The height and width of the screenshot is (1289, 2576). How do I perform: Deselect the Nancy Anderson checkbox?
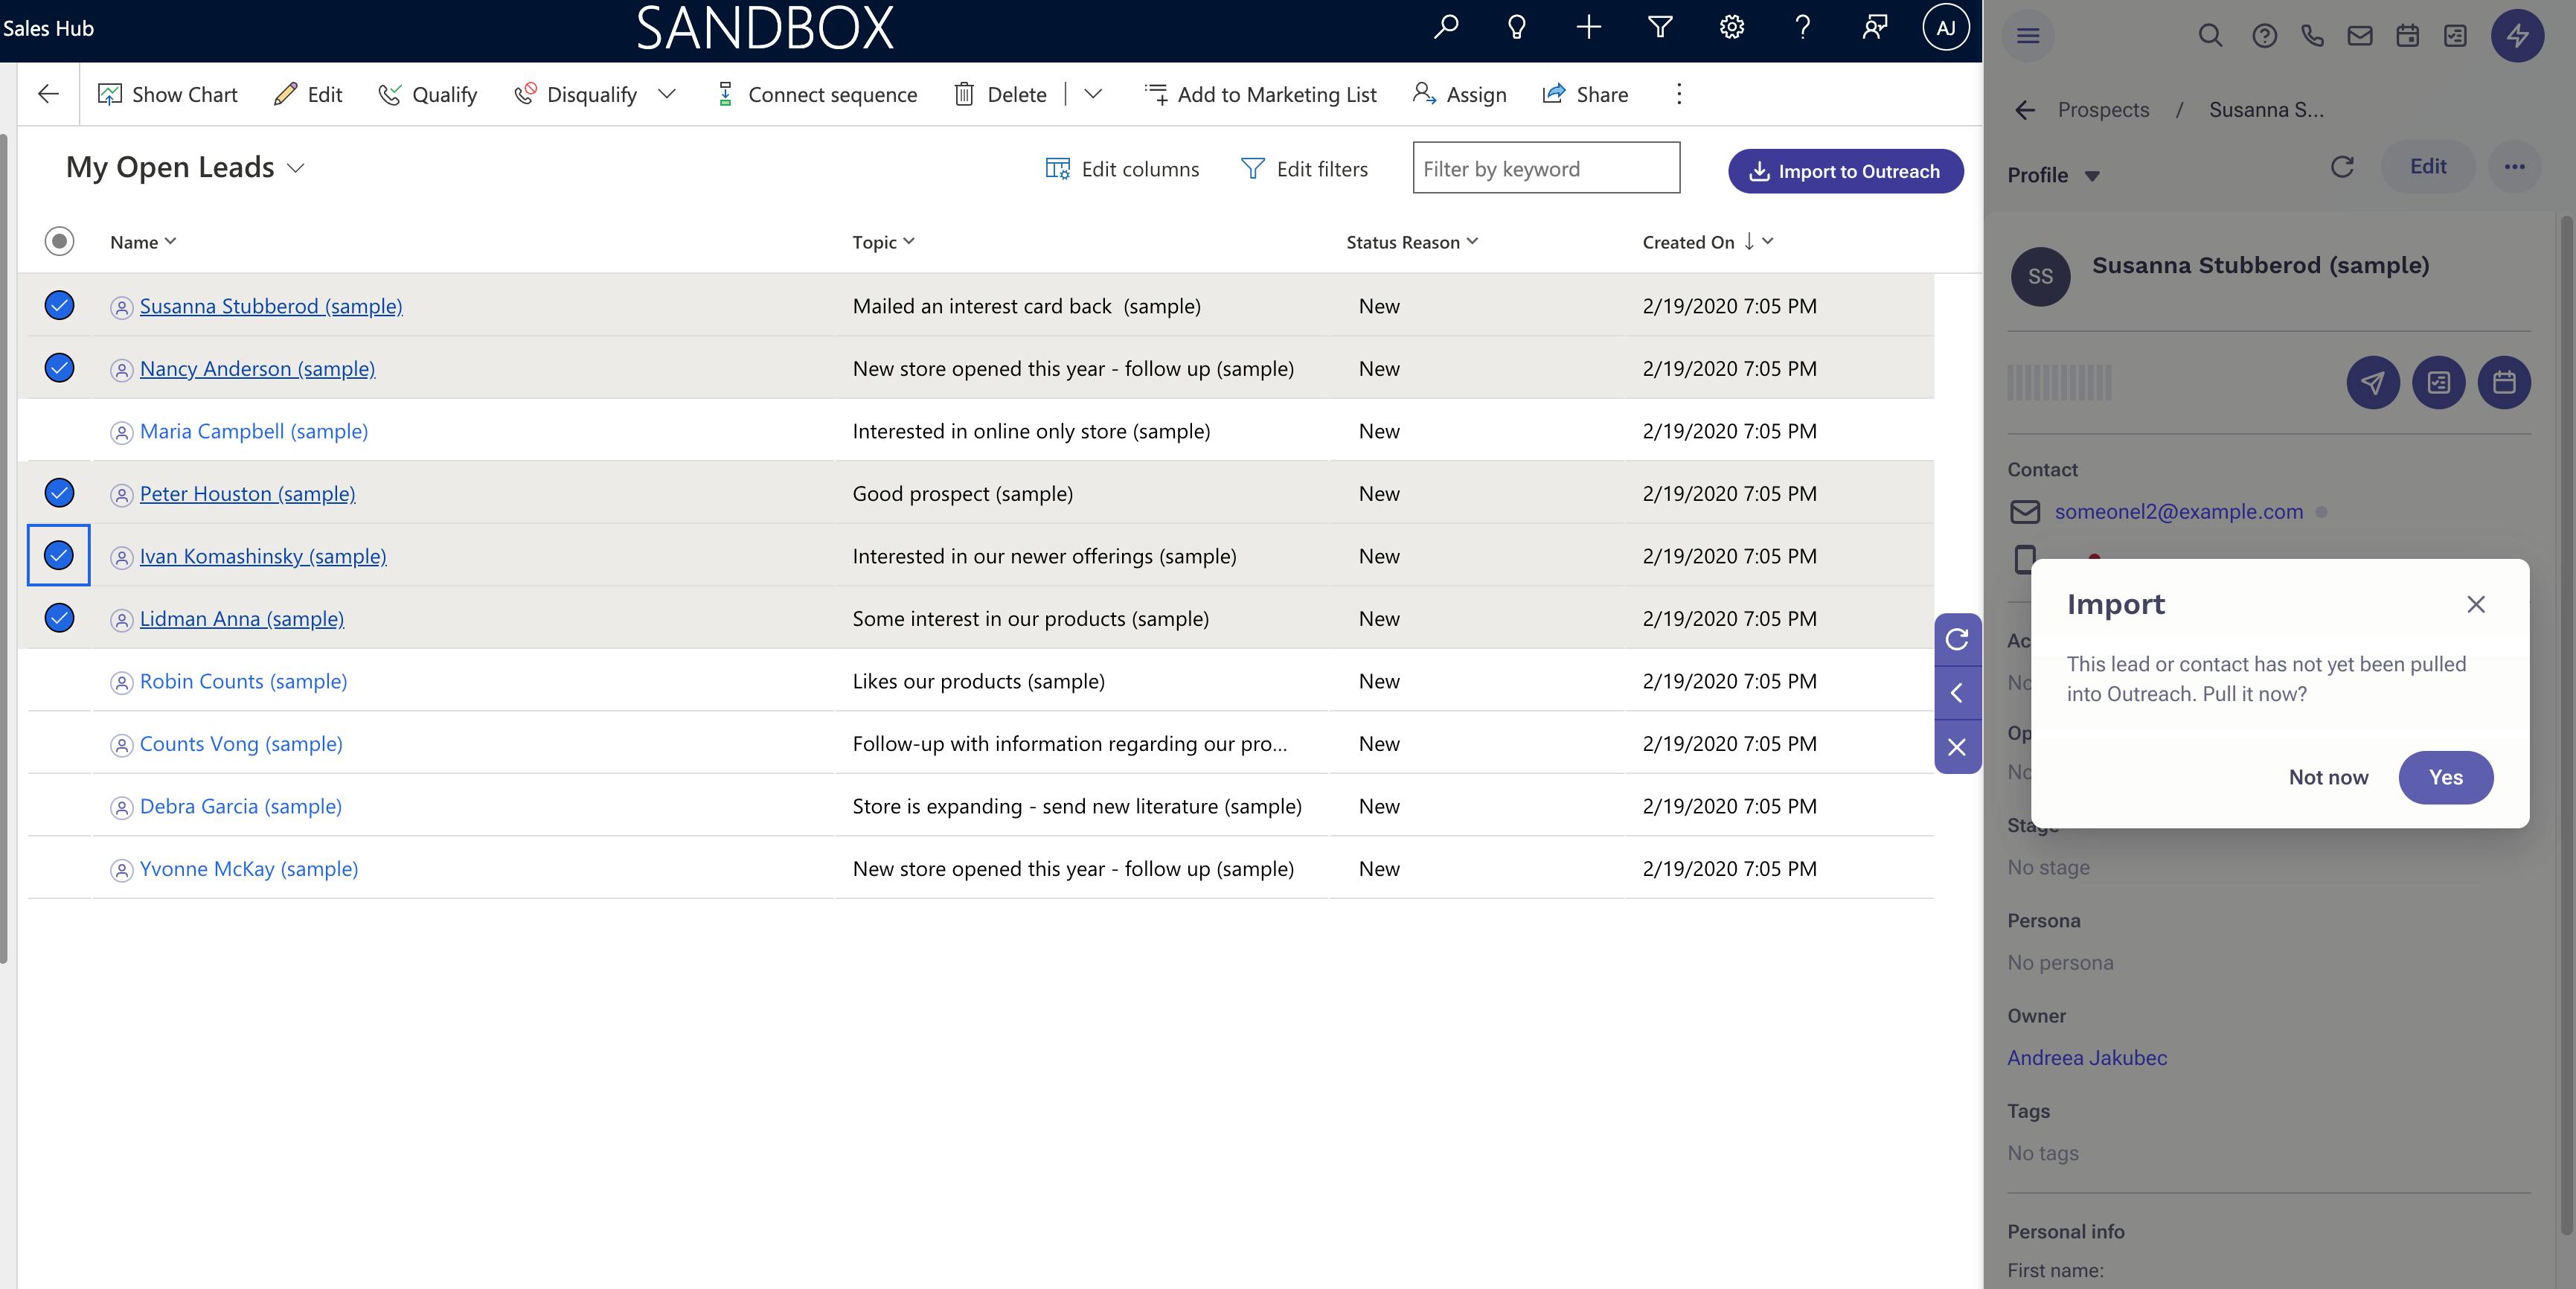58,368
